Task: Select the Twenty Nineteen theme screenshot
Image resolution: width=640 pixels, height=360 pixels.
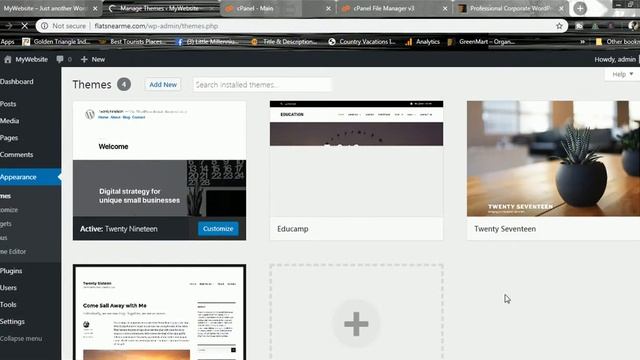Action: click(160, 158)
